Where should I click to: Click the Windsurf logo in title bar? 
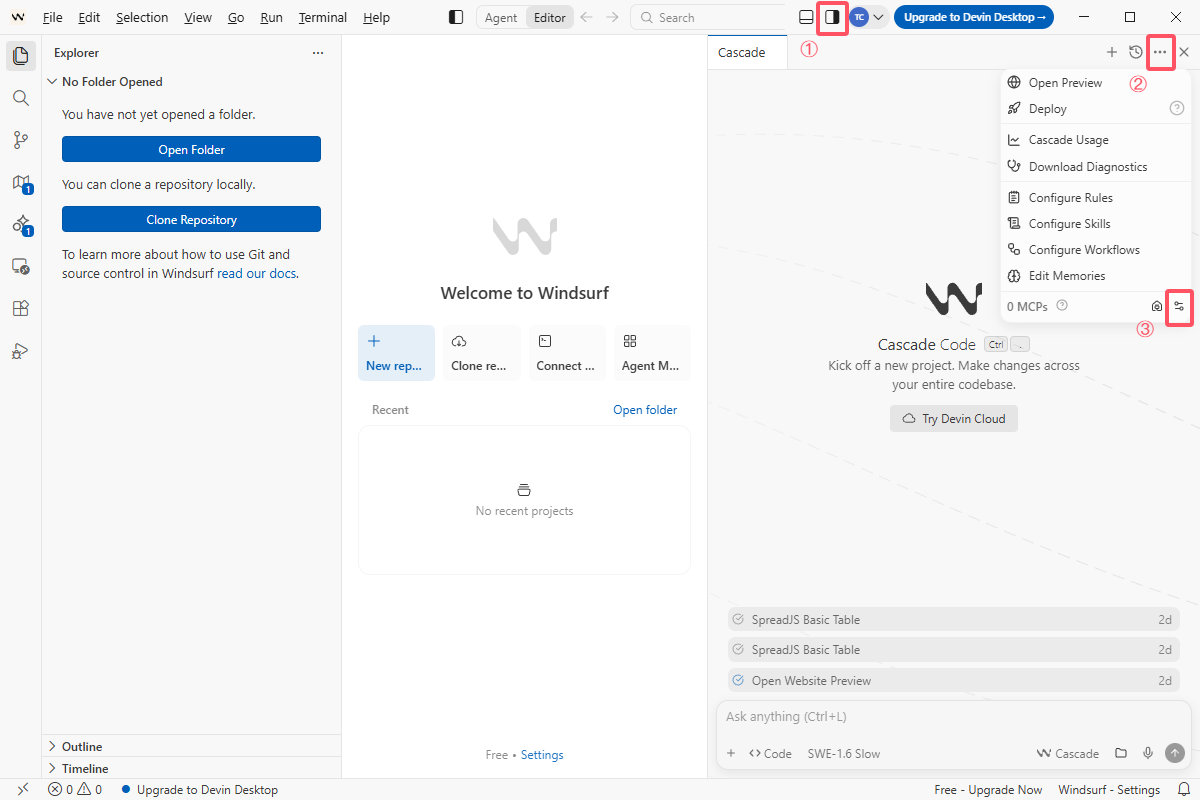click(x=18, y=17)
